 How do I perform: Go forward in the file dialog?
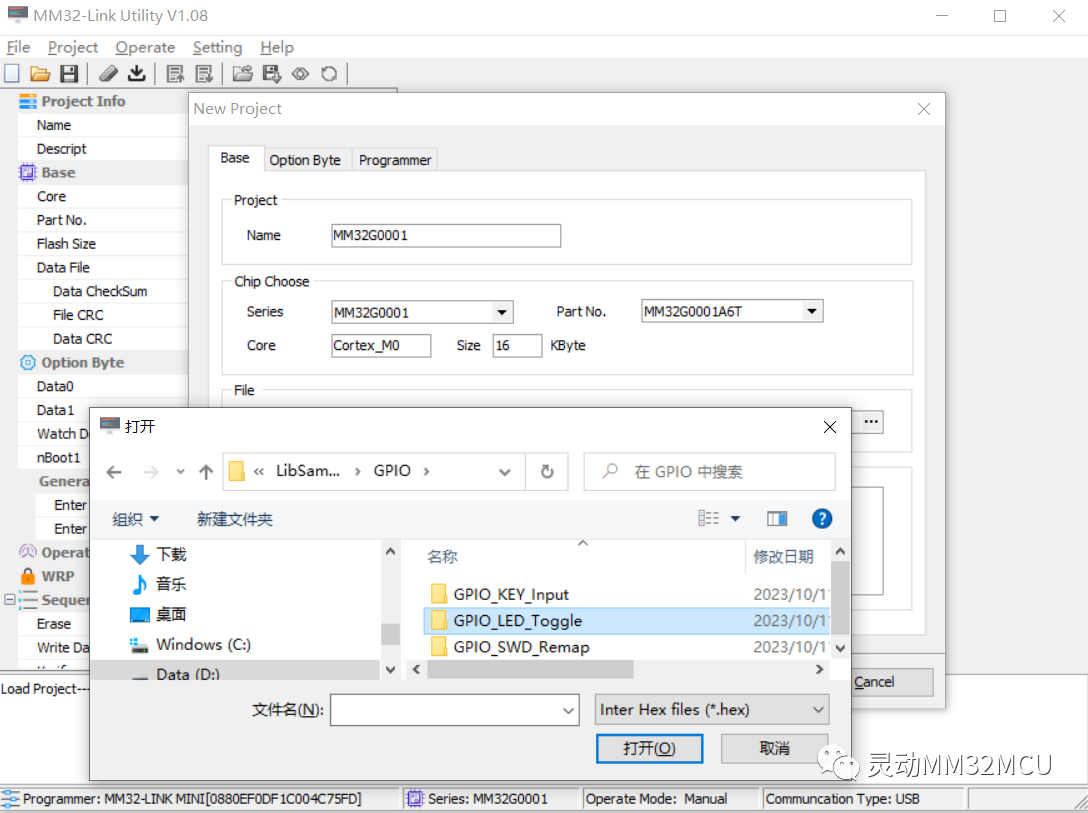click(151, 472)
